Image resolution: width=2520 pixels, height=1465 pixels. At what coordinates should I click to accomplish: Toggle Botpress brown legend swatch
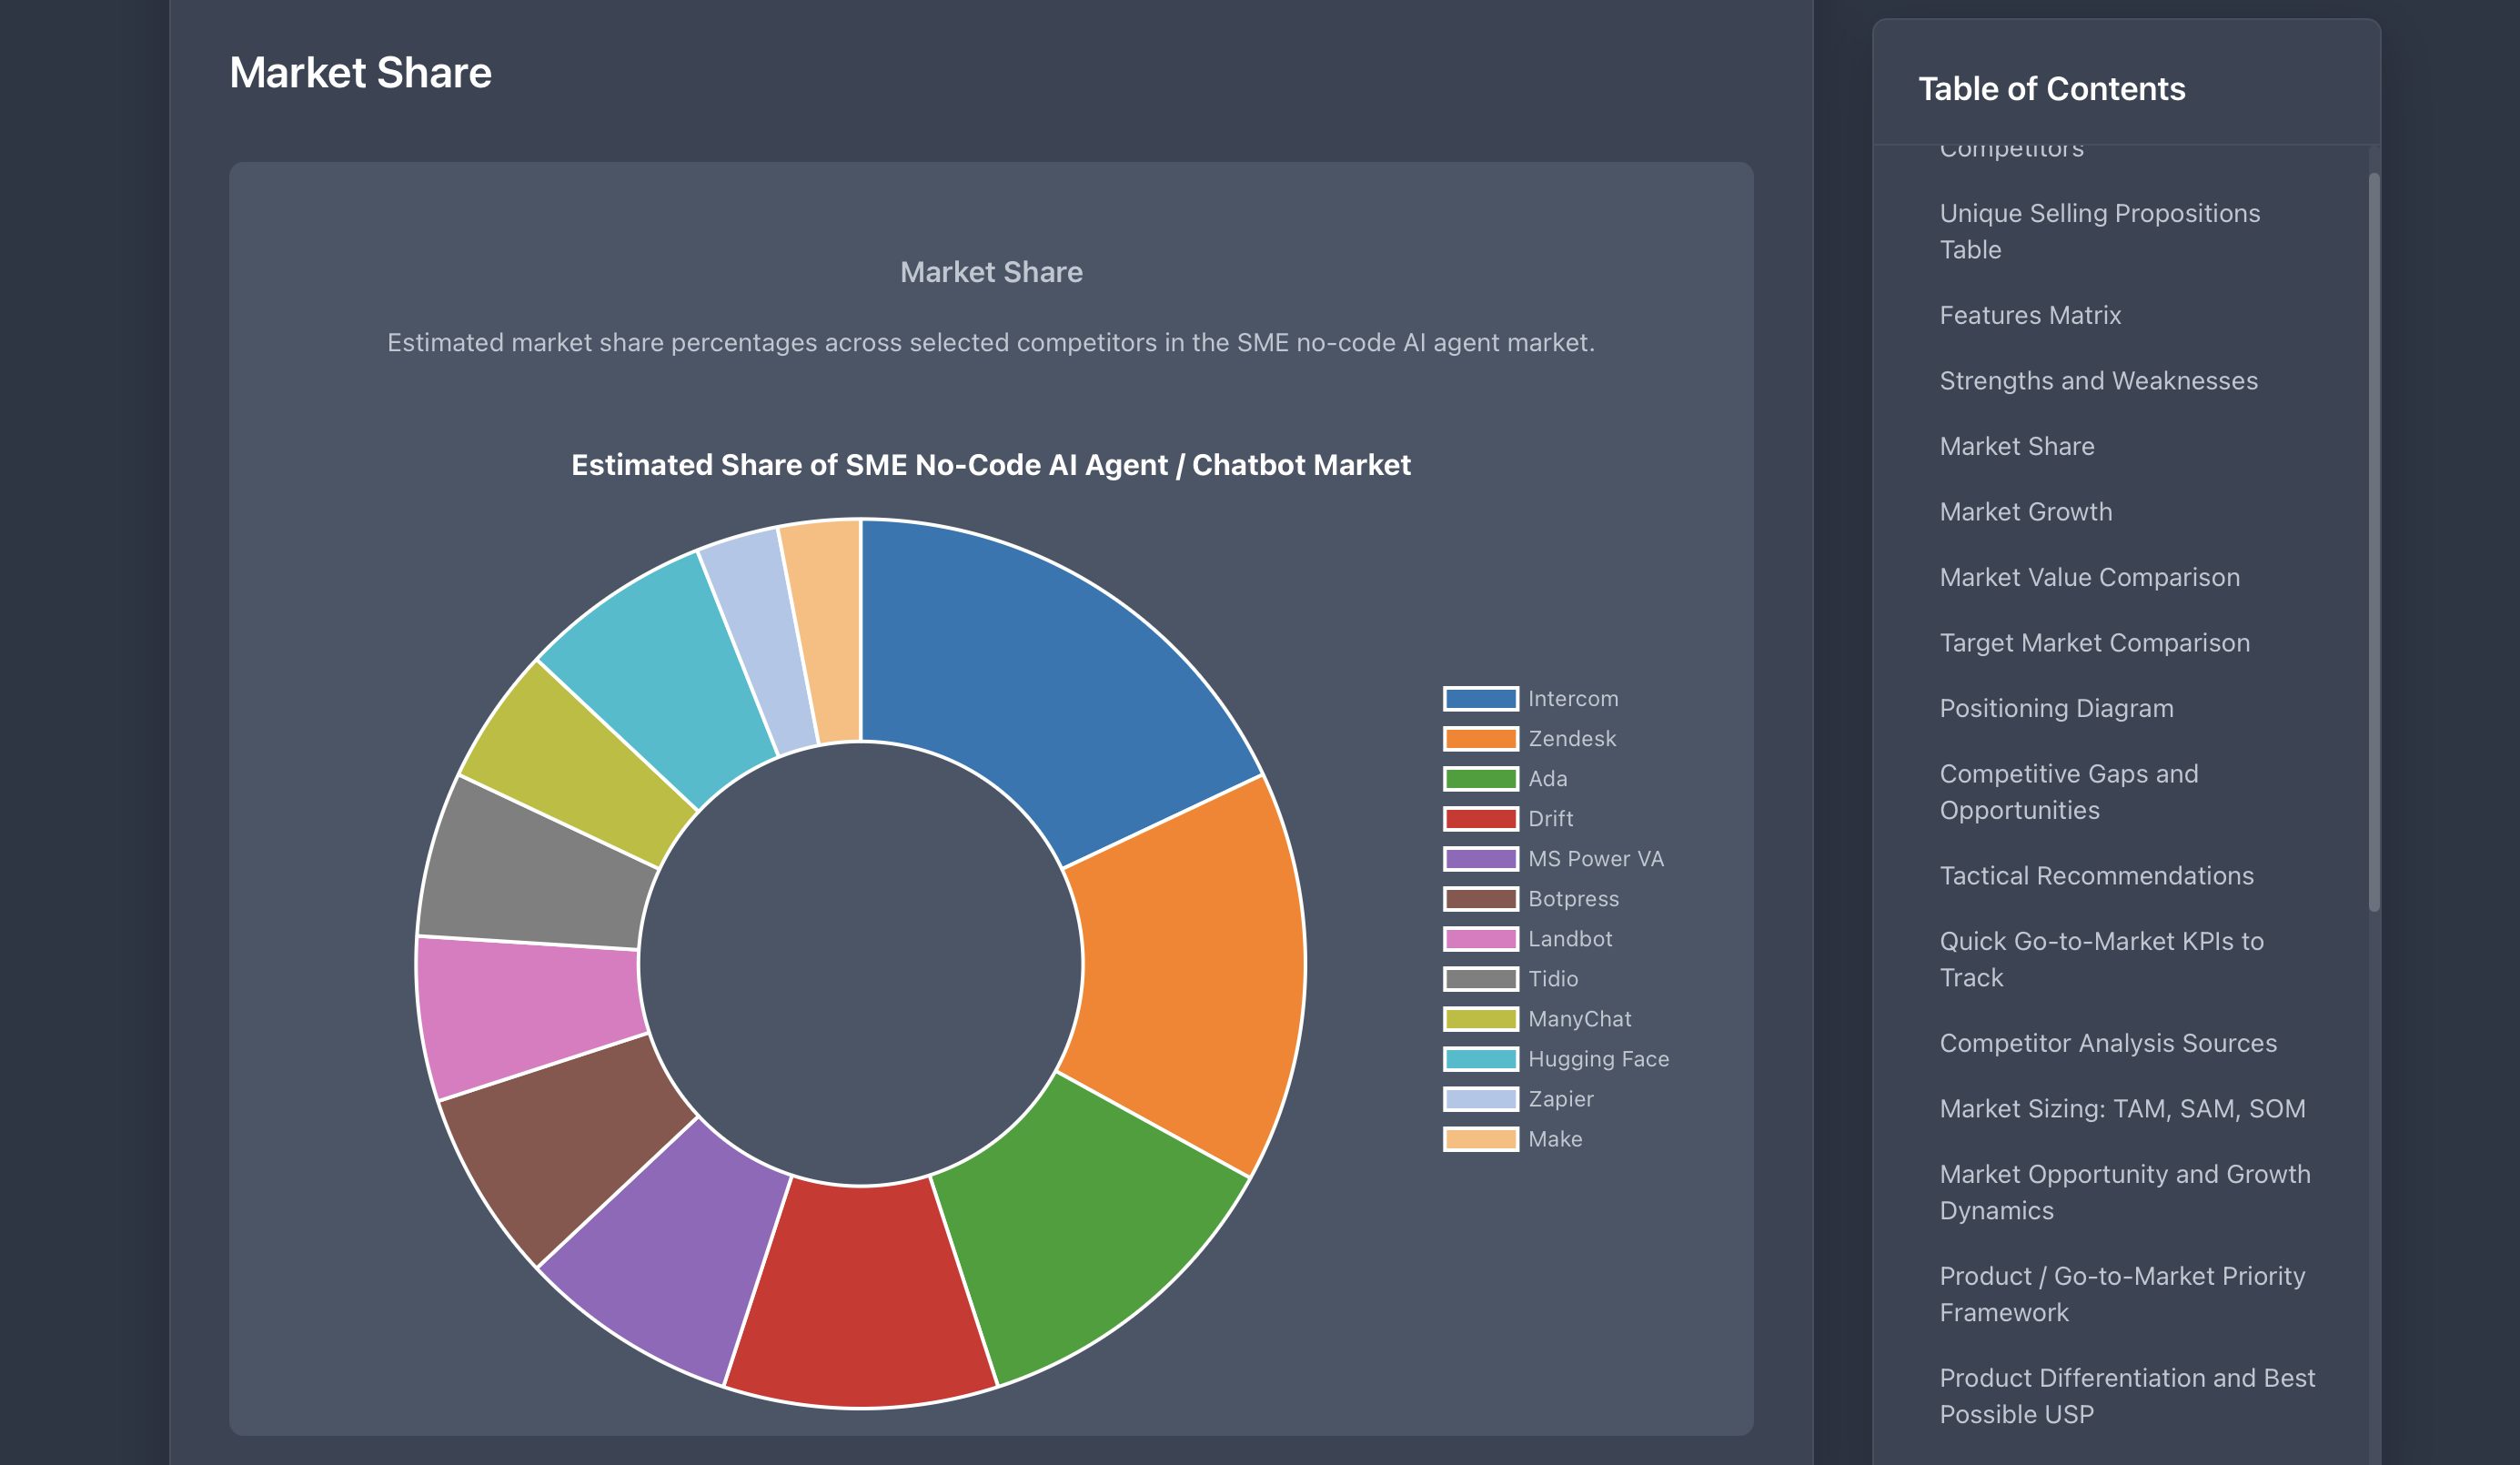click(1480, 899)
